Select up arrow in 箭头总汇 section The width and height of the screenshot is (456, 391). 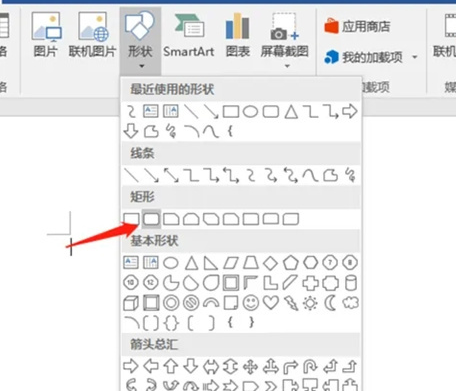click(171, 366)
